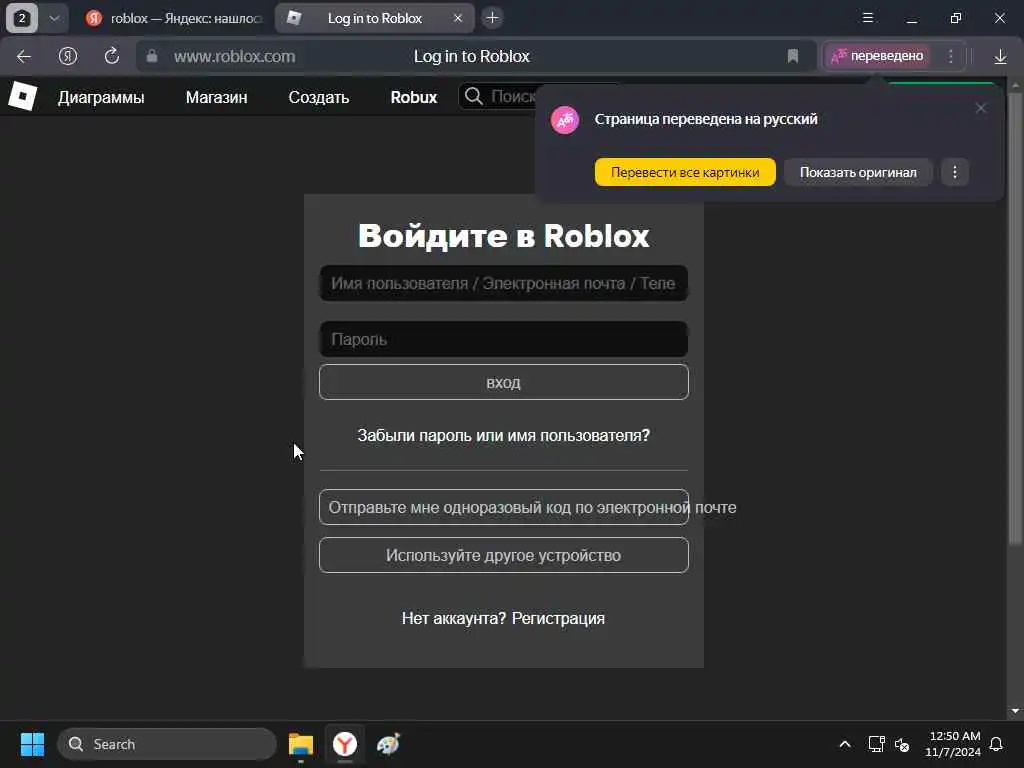
Task: Open the Paint app taskbar icon
Action: pyautogui.click(x=389, y=744)
